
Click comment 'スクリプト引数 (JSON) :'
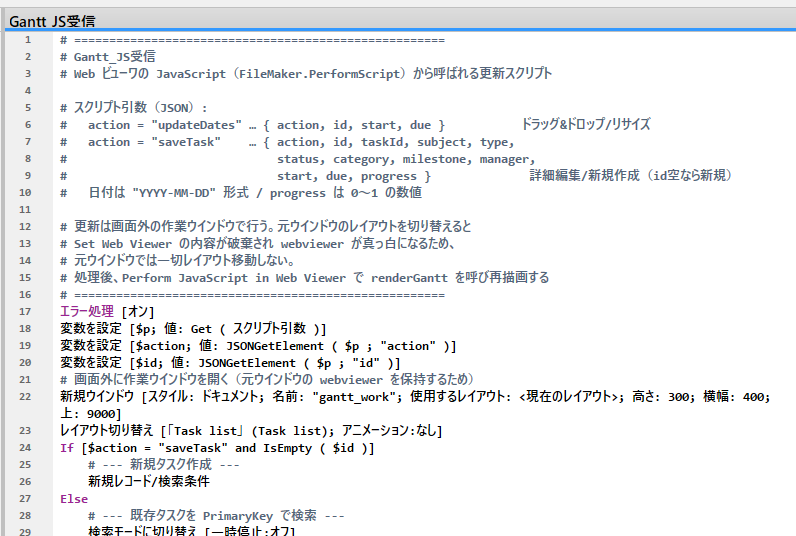coord(134,108)
